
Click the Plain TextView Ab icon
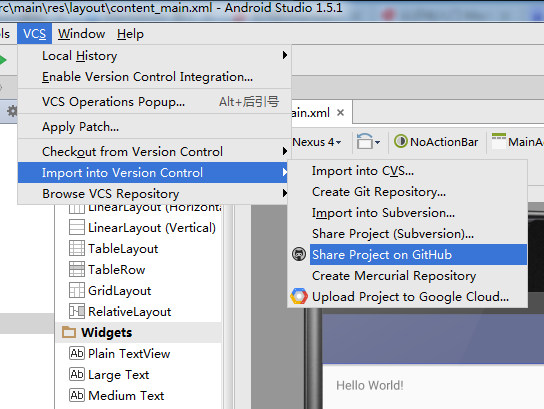[77, 353]
